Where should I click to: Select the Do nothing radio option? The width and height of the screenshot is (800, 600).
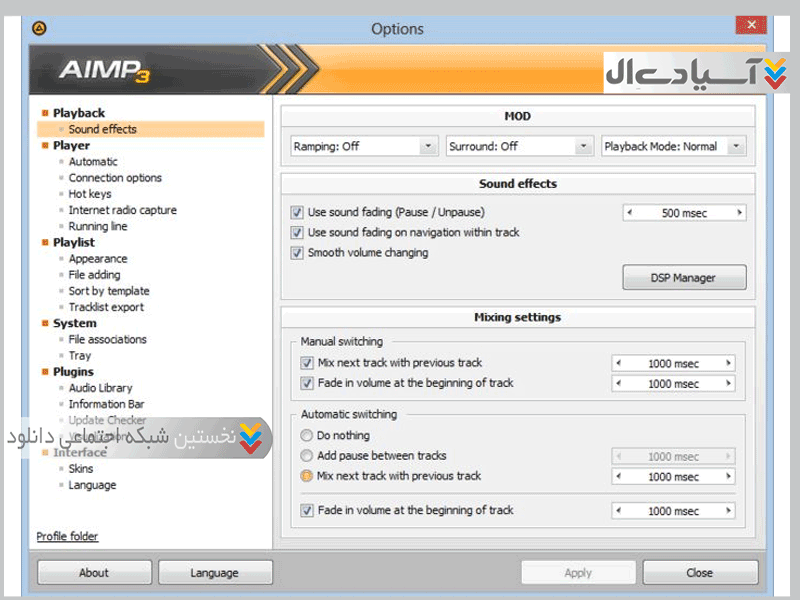307,436
